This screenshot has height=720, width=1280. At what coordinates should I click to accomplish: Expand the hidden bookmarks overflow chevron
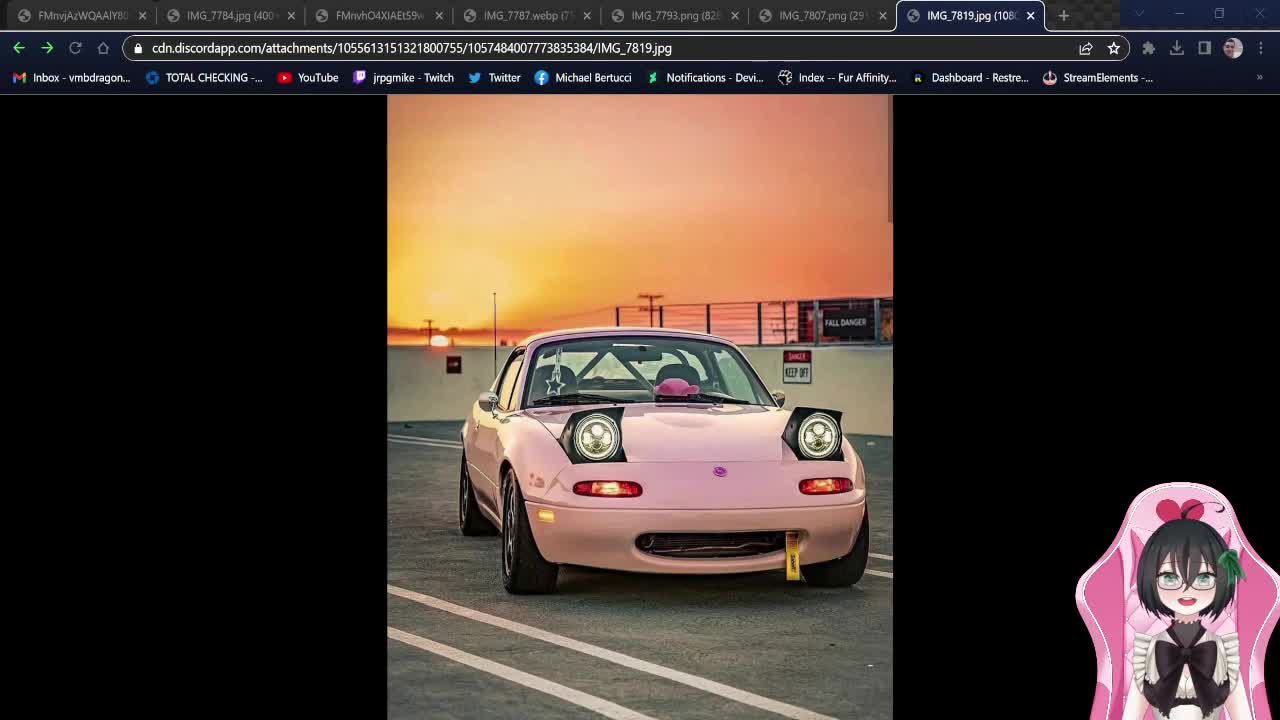[x=1259, y=78]
